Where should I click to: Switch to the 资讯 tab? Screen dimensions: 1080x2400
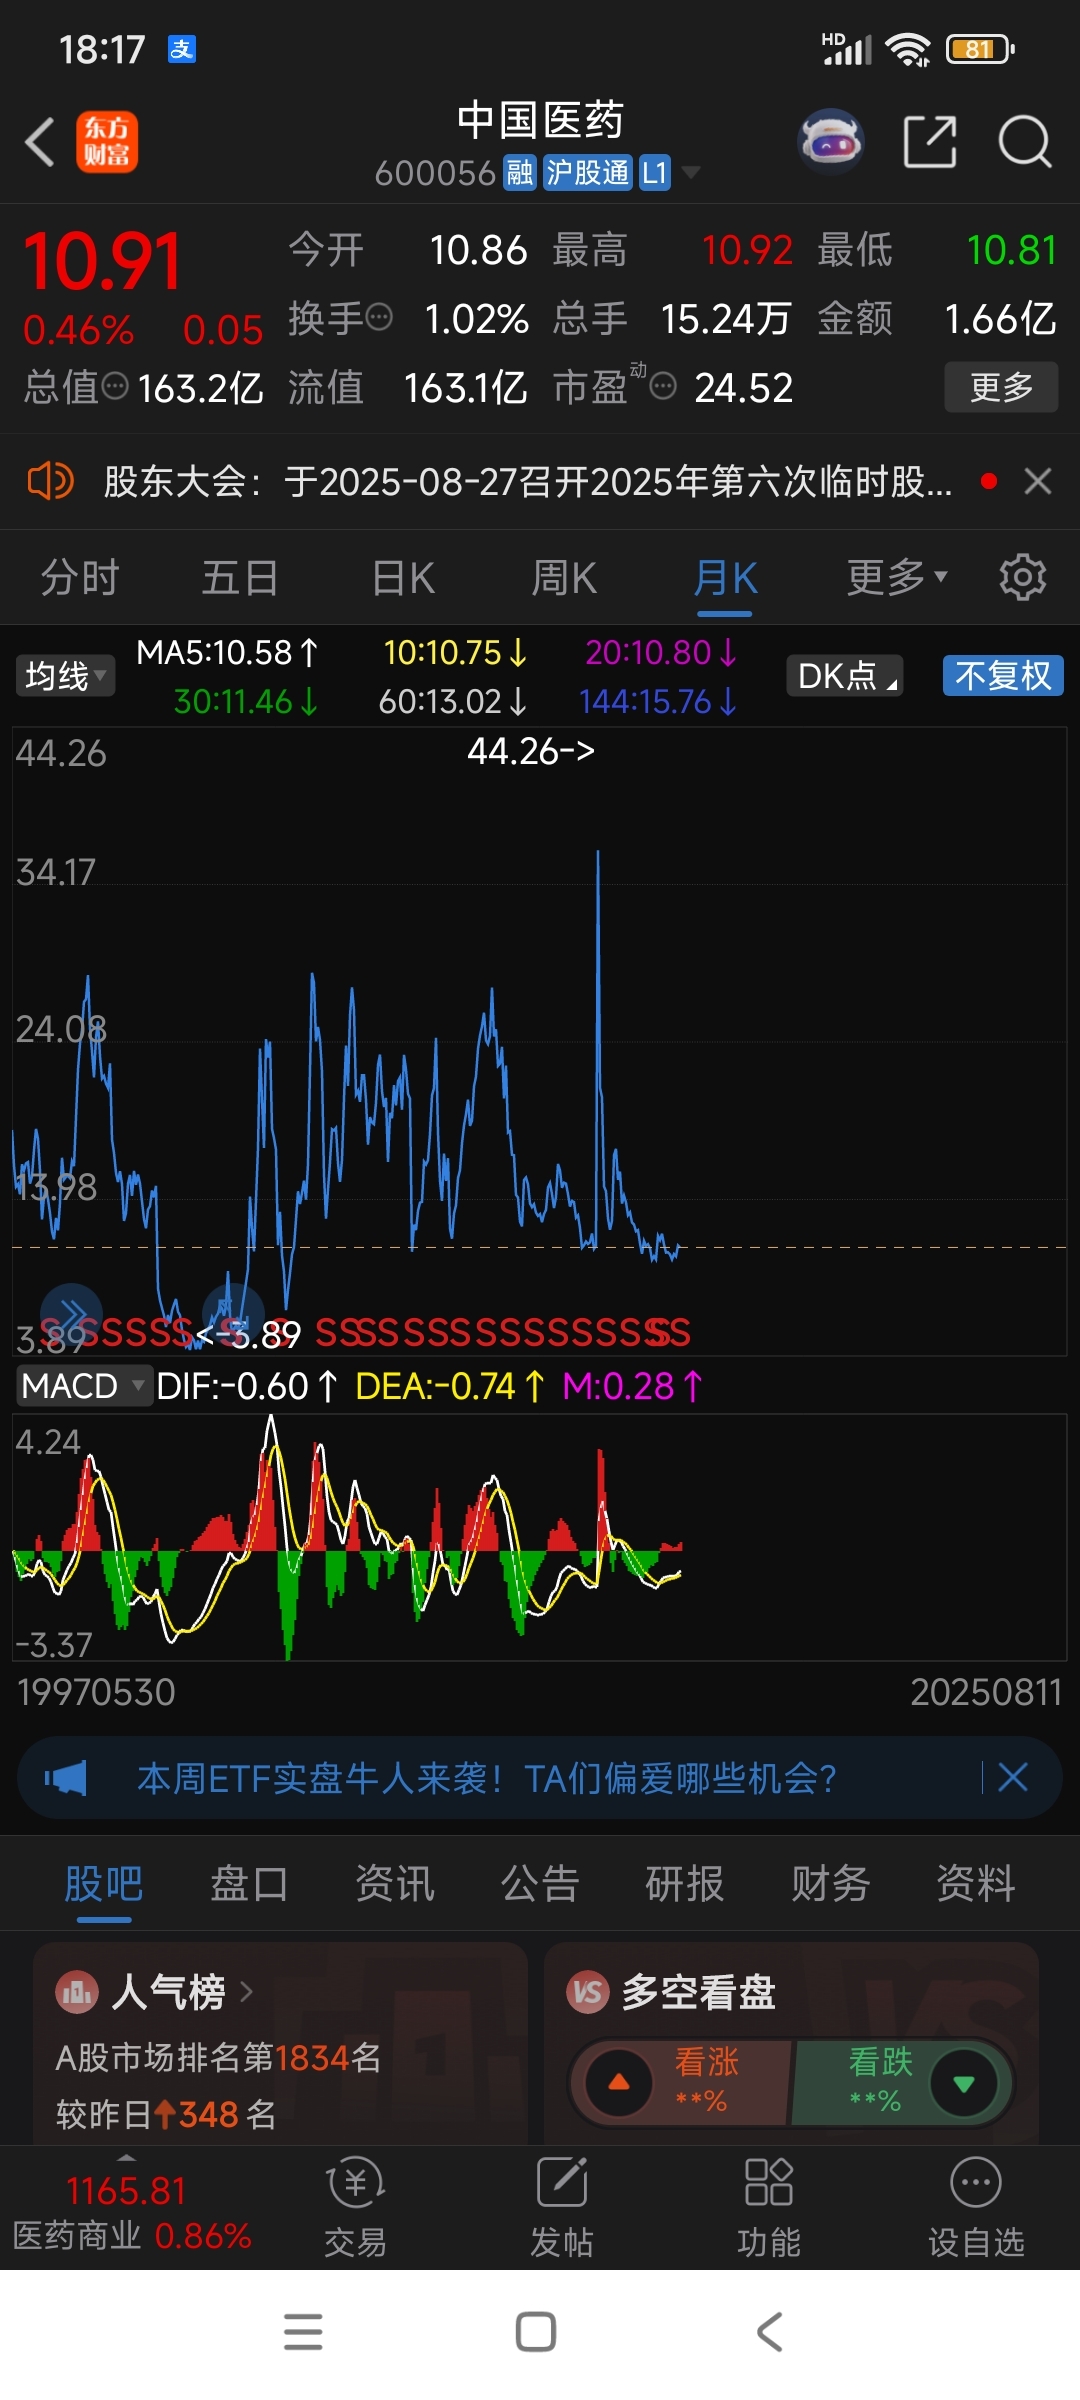coord(395,1884)
